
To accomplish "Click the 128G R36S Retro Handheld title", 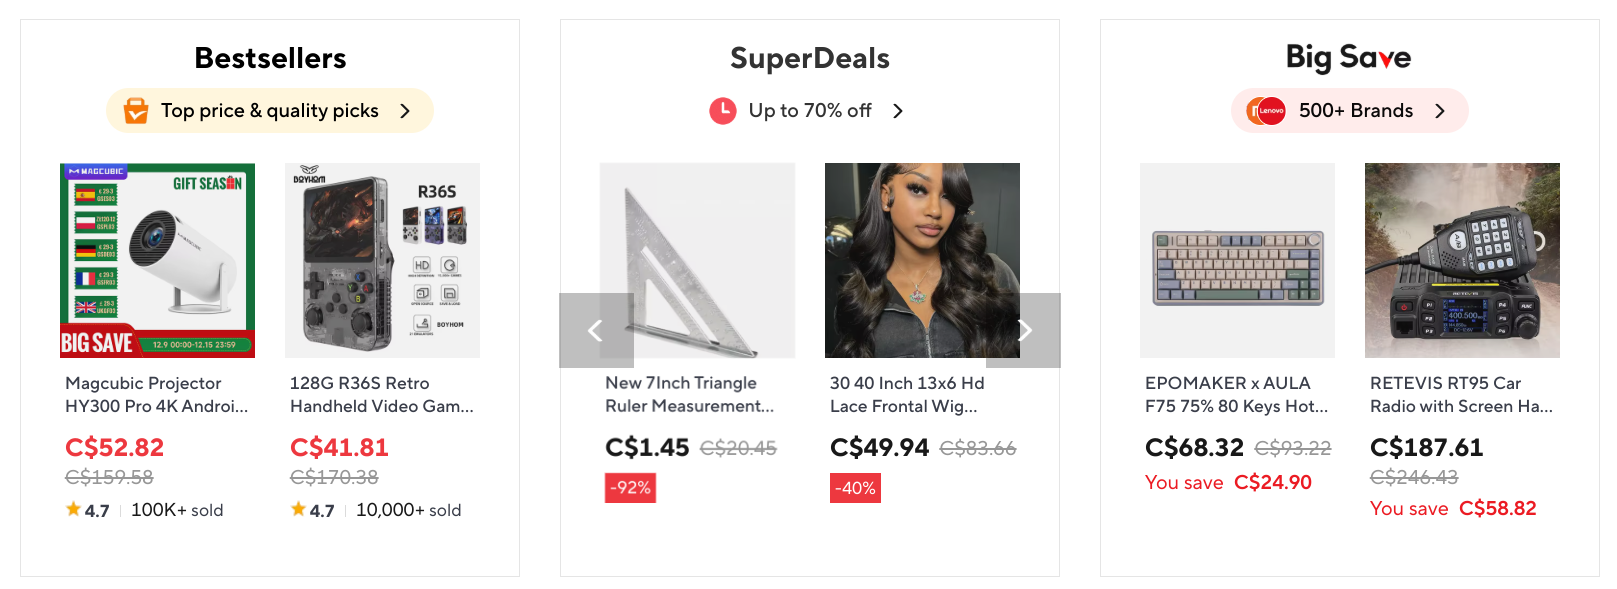I will click(381, 394).
